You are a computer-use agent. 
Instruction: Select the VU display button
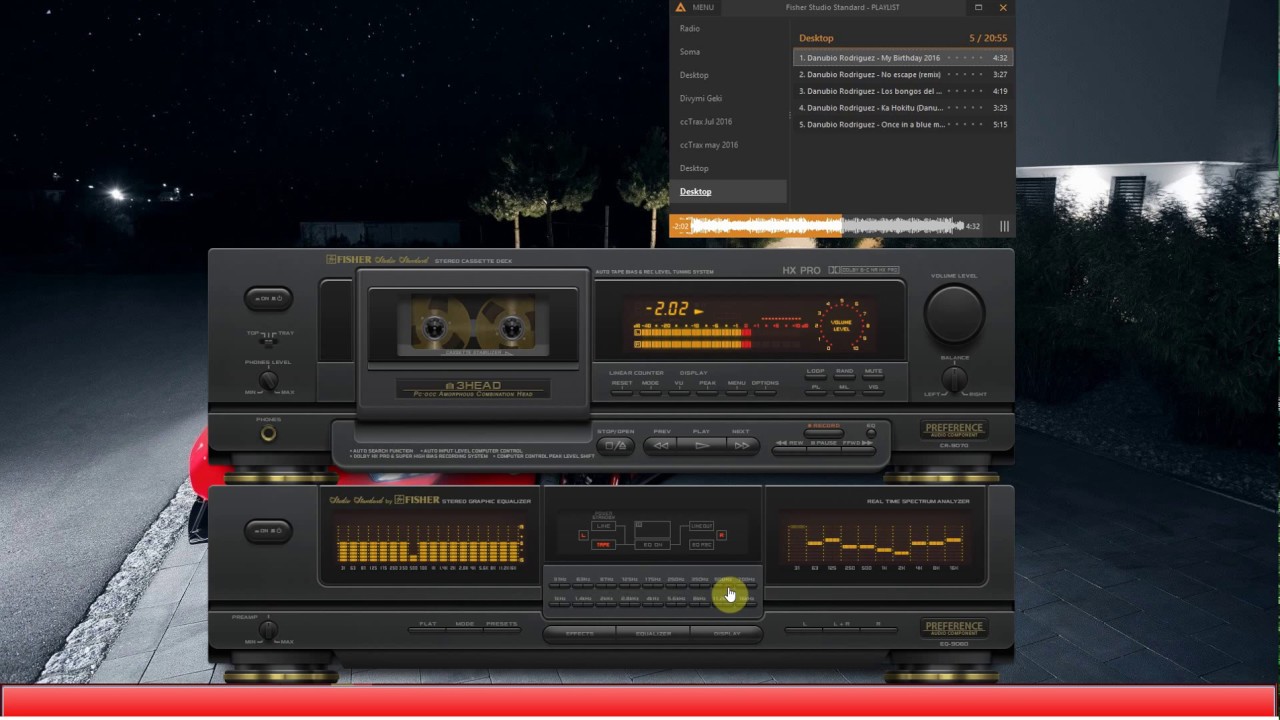tap(679, 393)
